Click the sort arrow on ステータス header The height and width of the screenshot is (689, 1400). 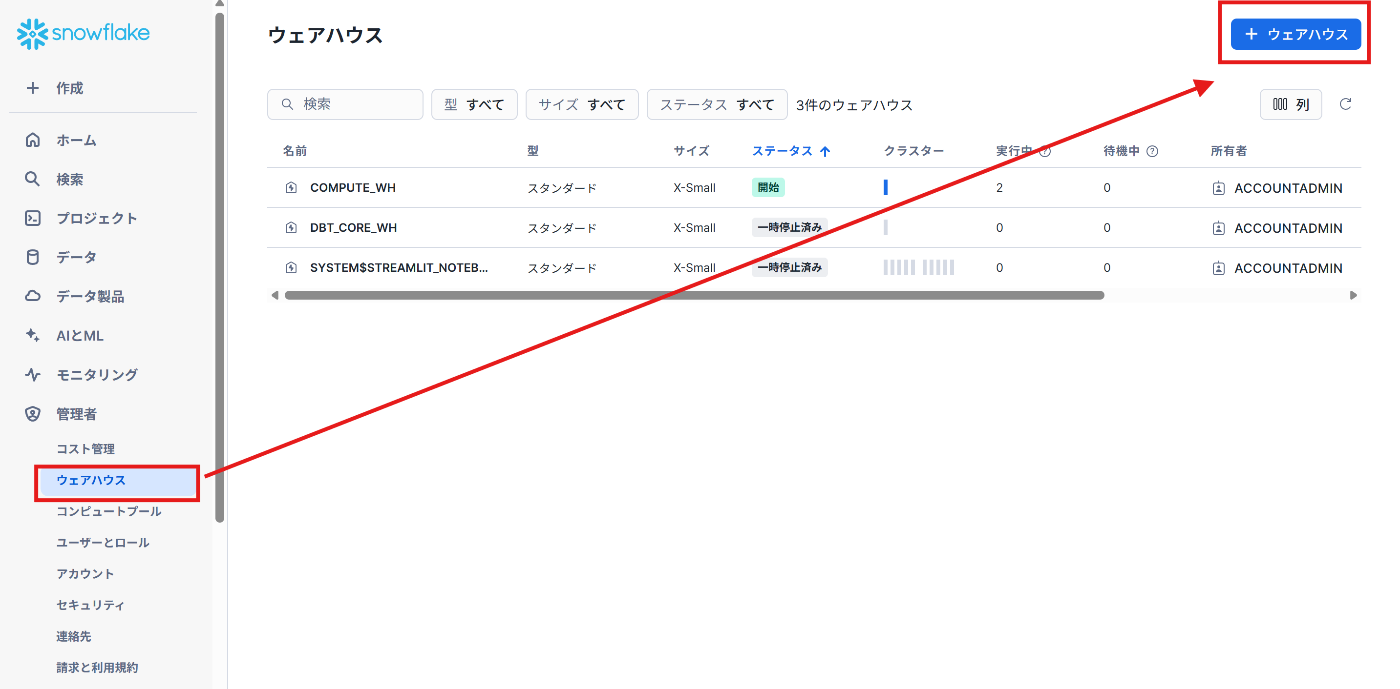coord(825,151)
